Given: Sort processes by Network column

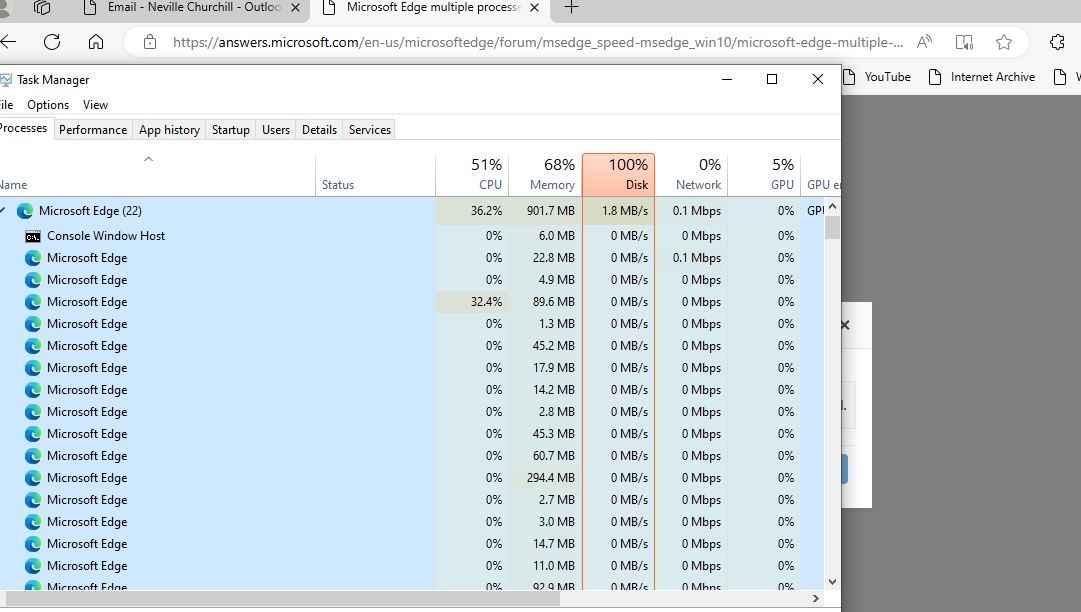Looking at the screenshot, I should coord(691,174).
